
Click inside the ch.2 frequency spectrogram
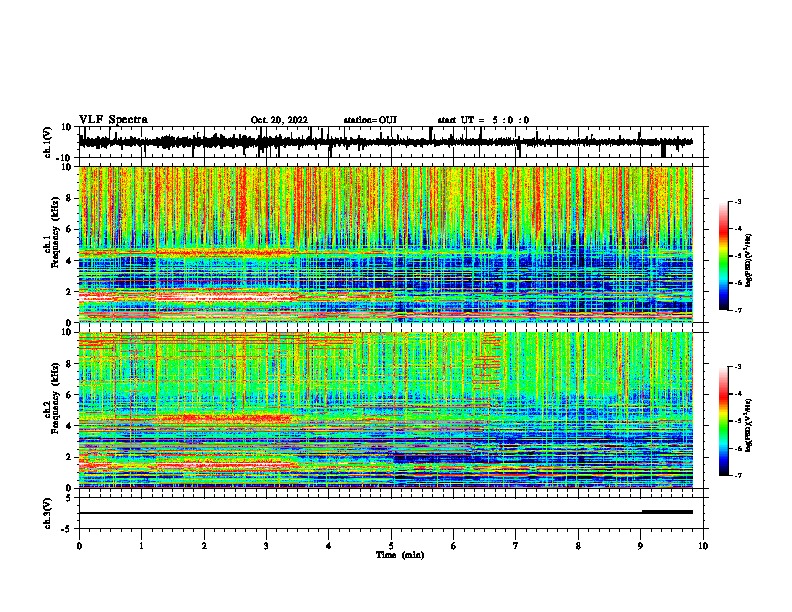(386, 410)
